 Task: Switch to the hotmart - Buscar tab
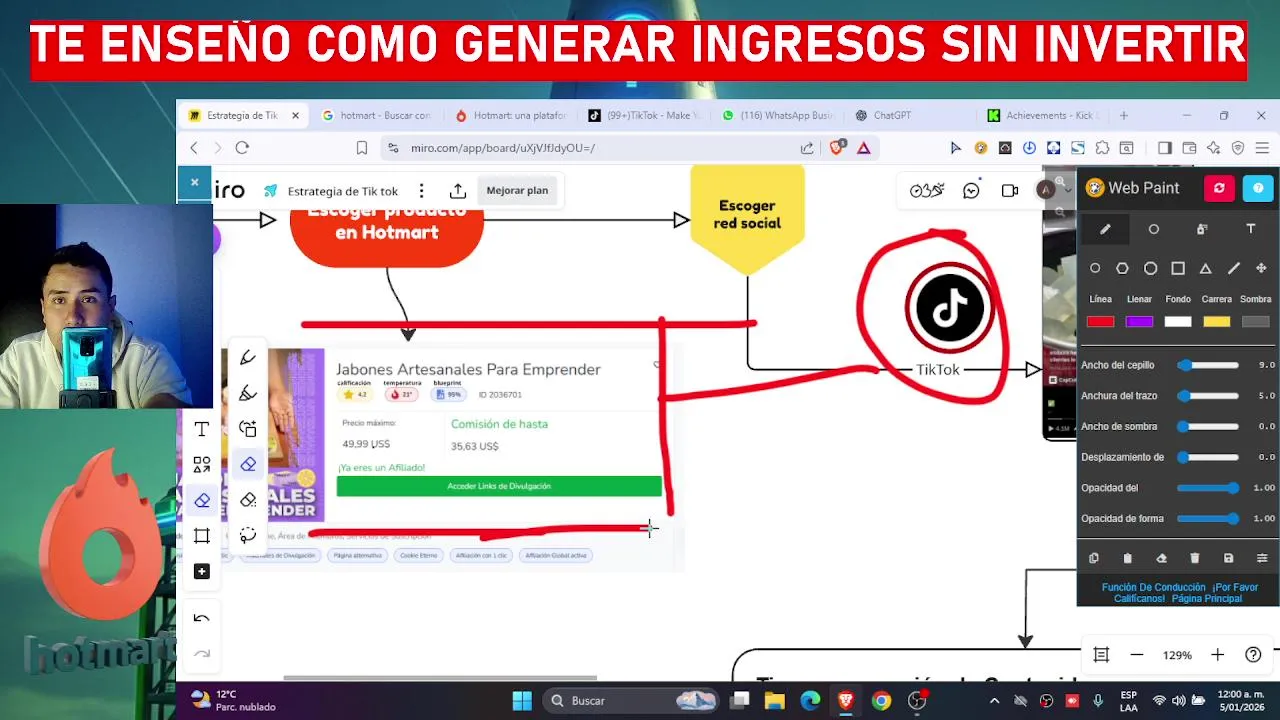coord(378,115)
